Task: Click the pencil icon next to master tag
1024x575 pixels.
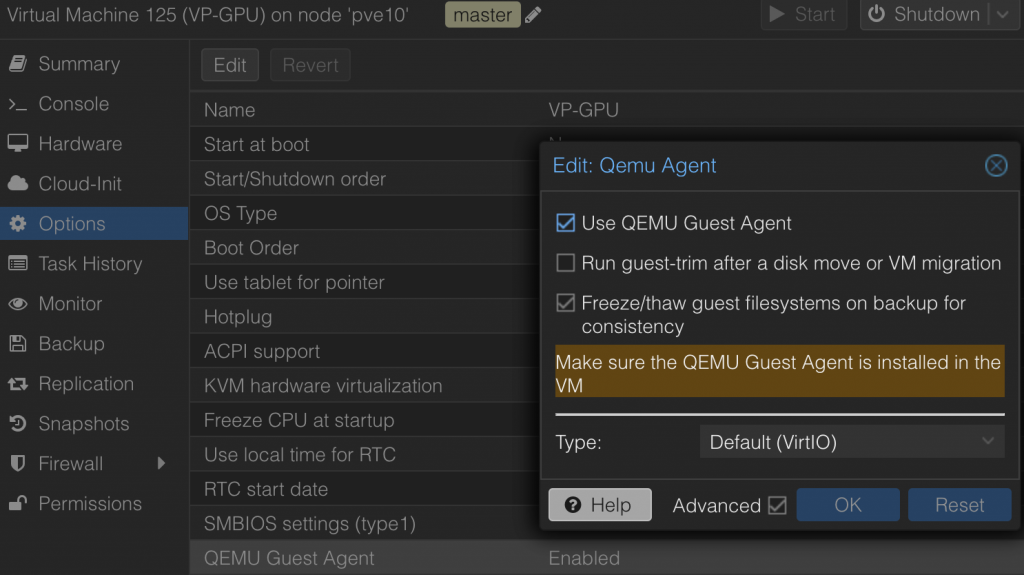Action: tap(533, 14)
